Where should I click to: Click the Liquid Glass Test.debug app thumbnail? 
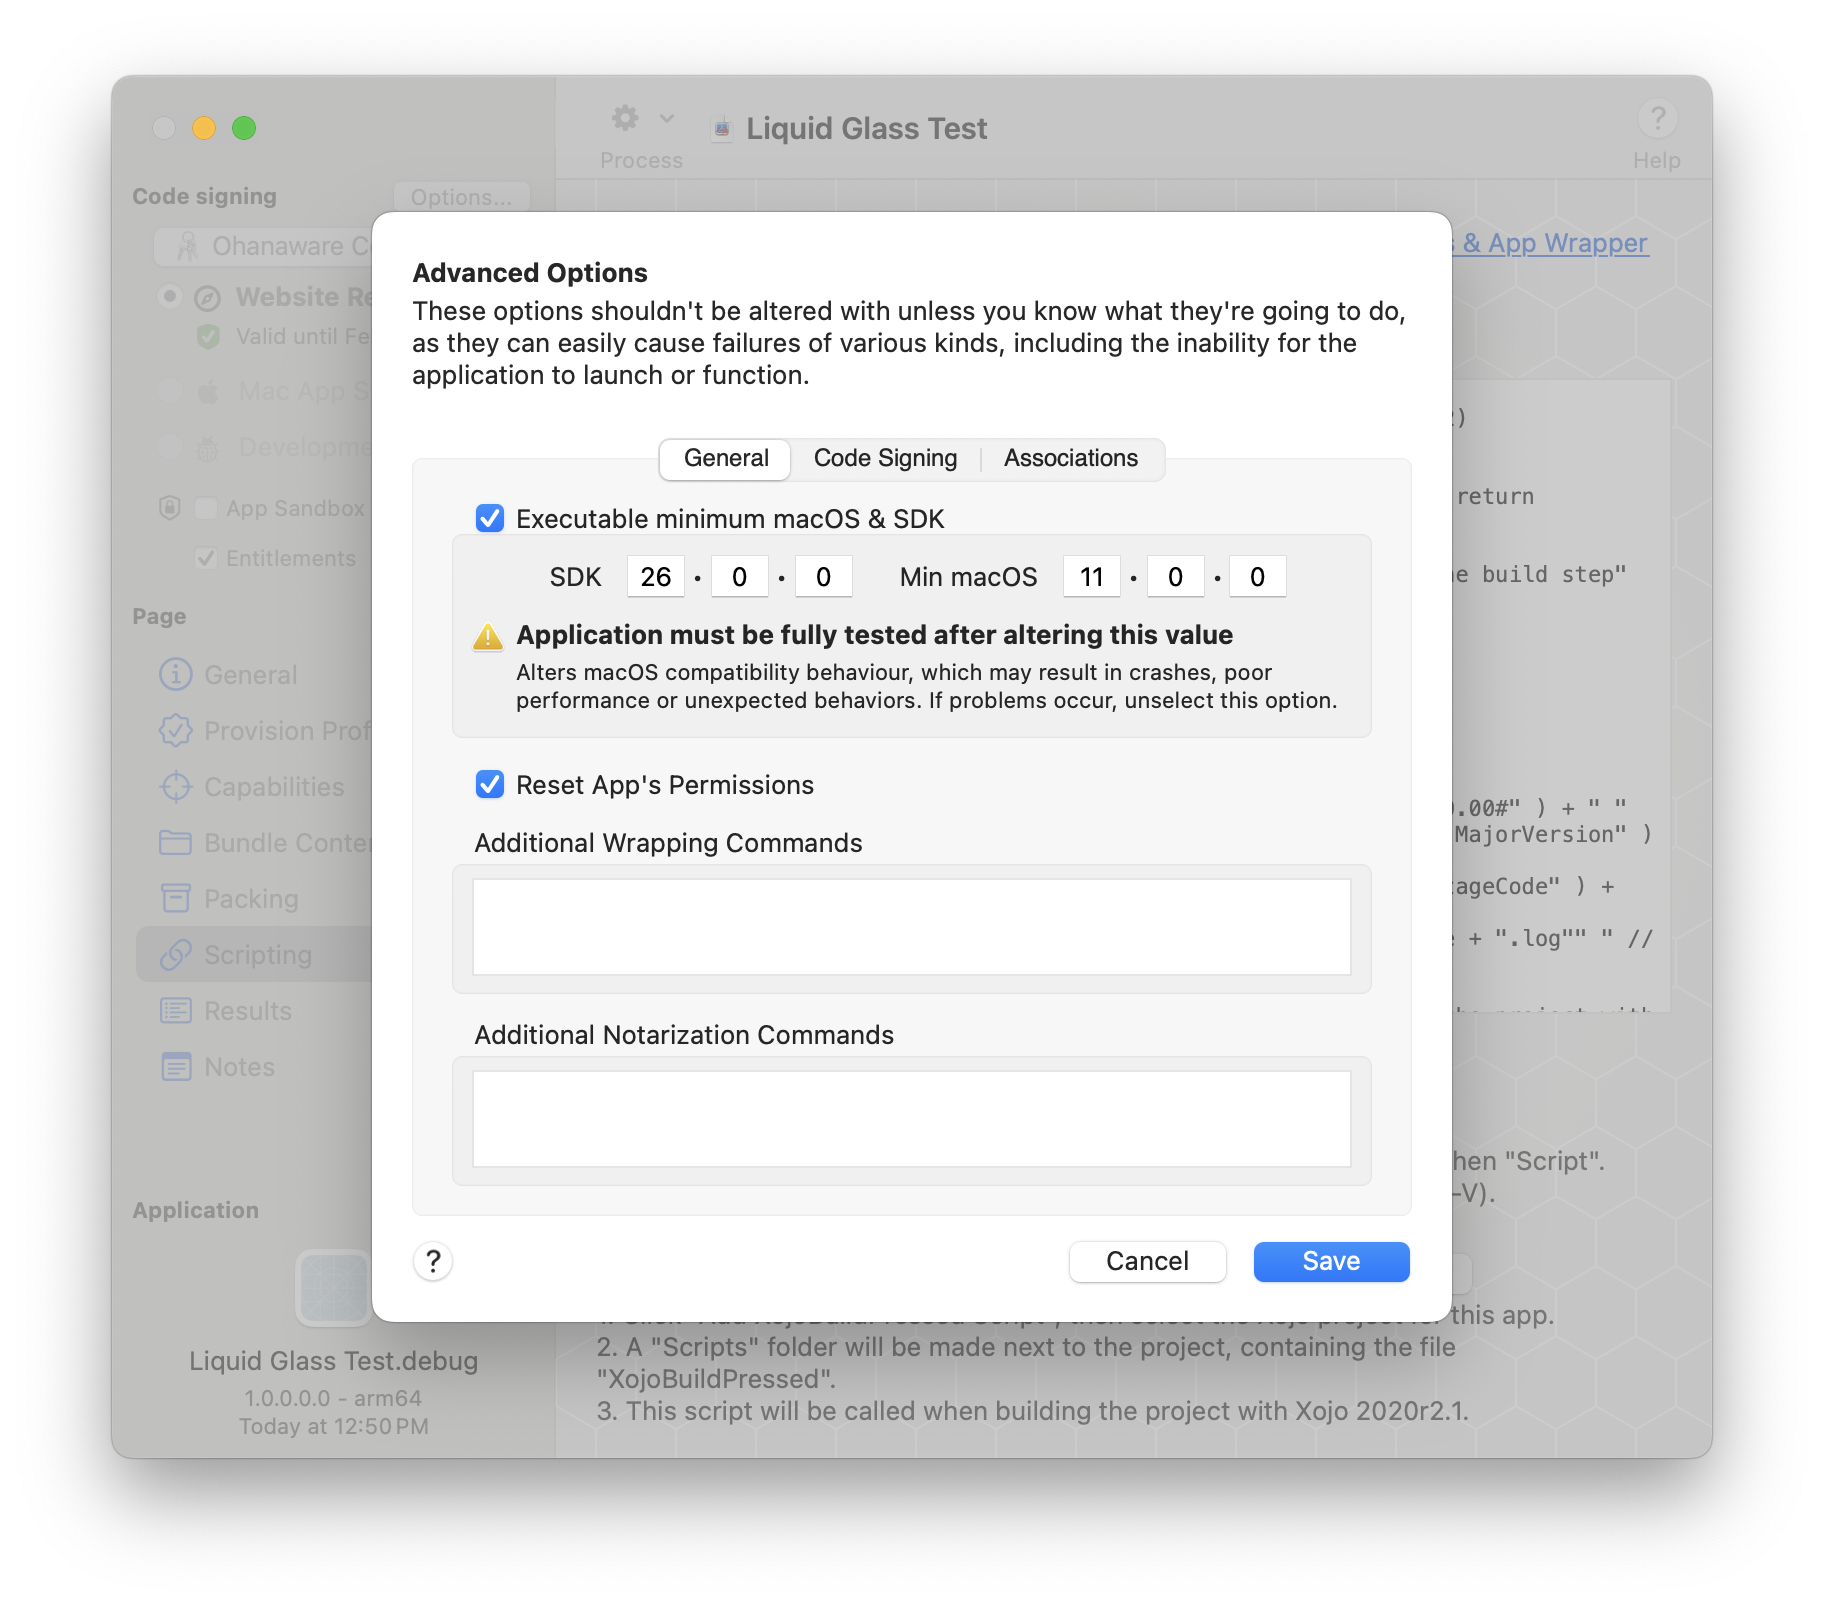[334, 1288]
